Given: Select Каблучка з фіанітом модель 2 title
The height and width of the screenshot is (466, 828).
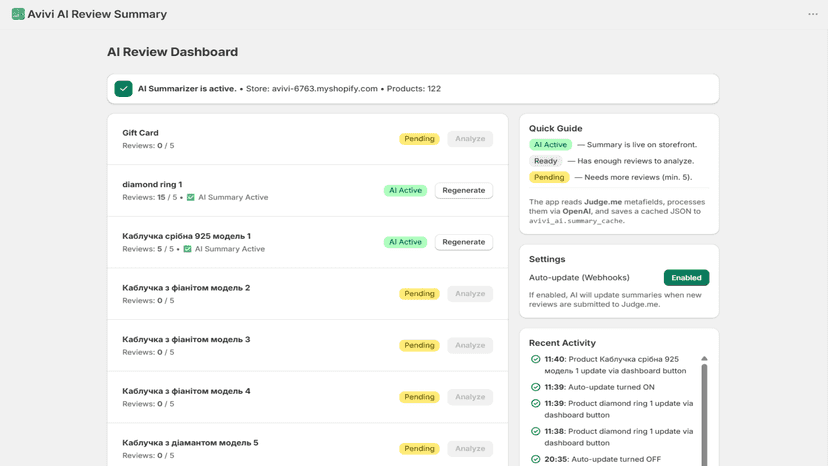Looking at the screenshot, I should (186, 288).
